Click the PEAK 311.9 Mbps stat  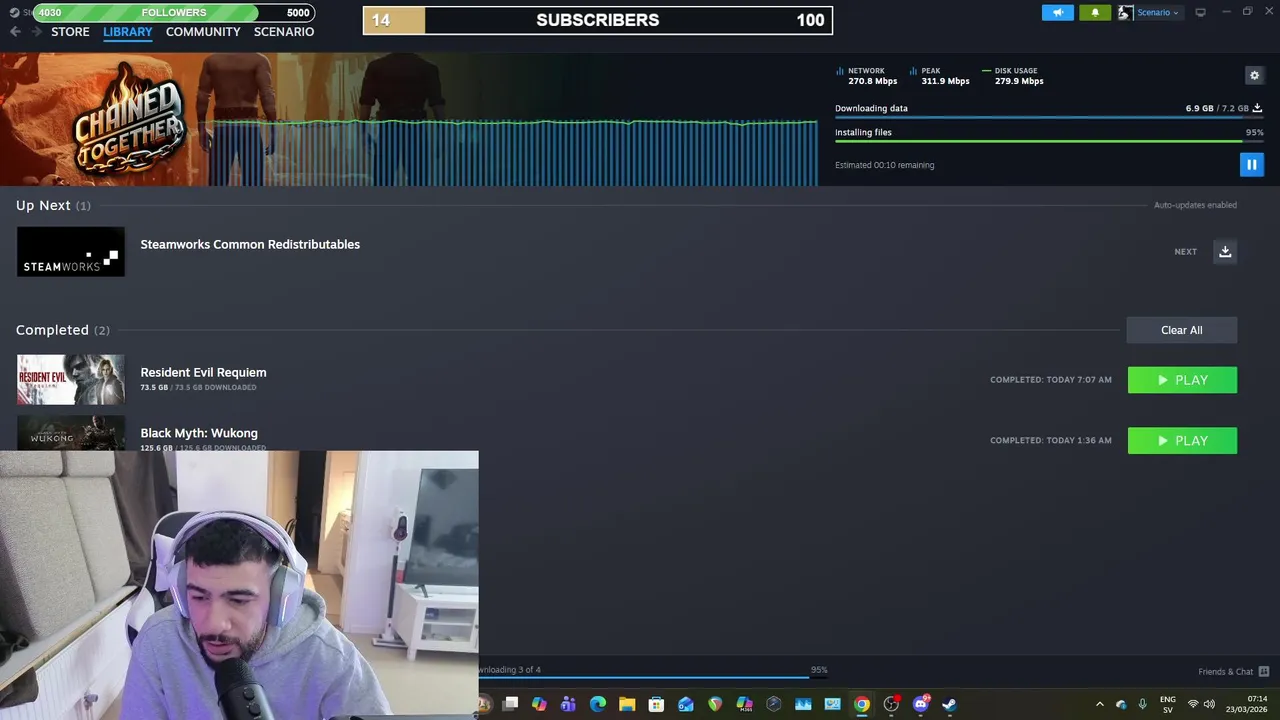(940, 76)
